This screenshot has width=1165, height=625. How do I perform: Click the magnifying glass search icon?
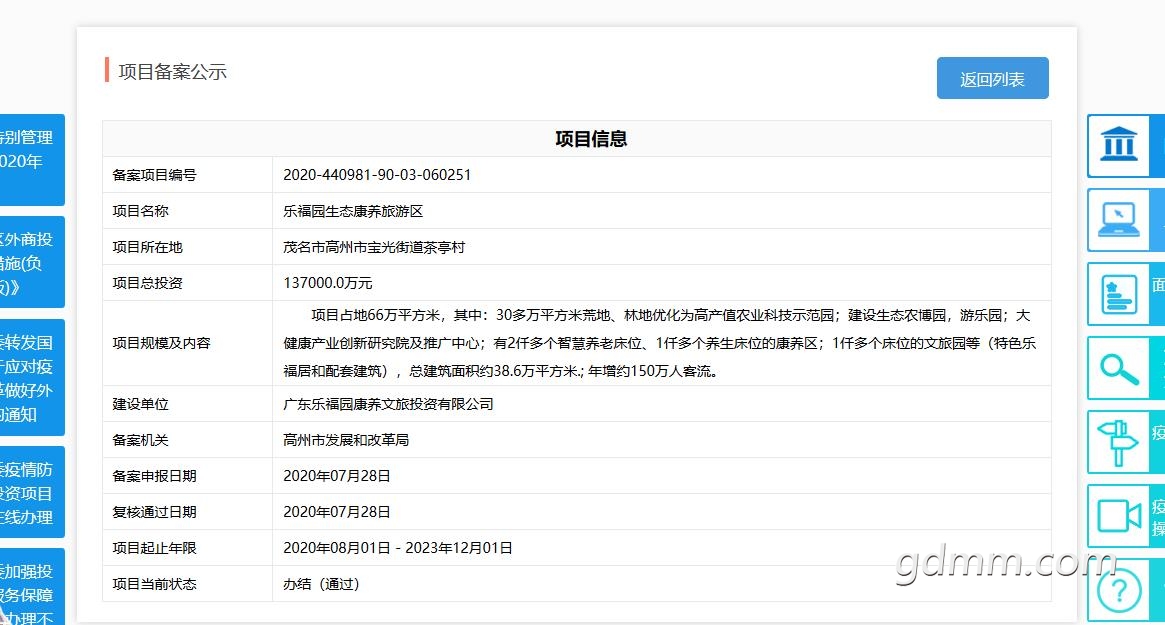[1119, 369]
